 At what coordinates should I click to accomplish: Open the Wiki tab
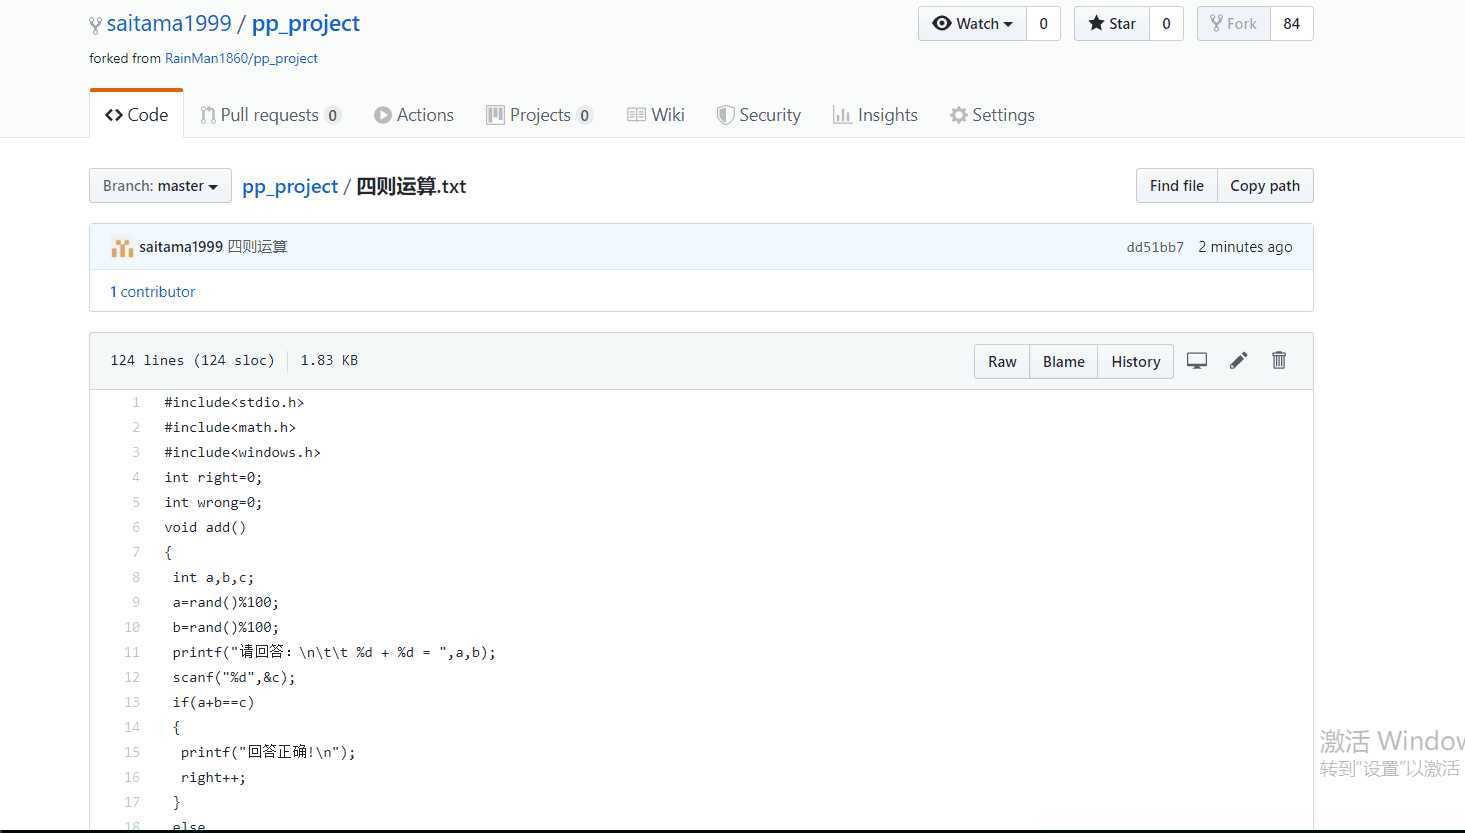coord(655,115)
